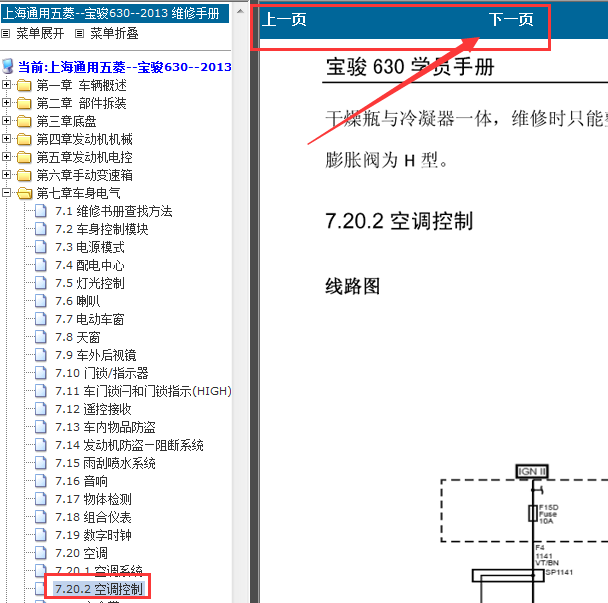Collapse 第七章车身电气 tree node

(6, 192)
